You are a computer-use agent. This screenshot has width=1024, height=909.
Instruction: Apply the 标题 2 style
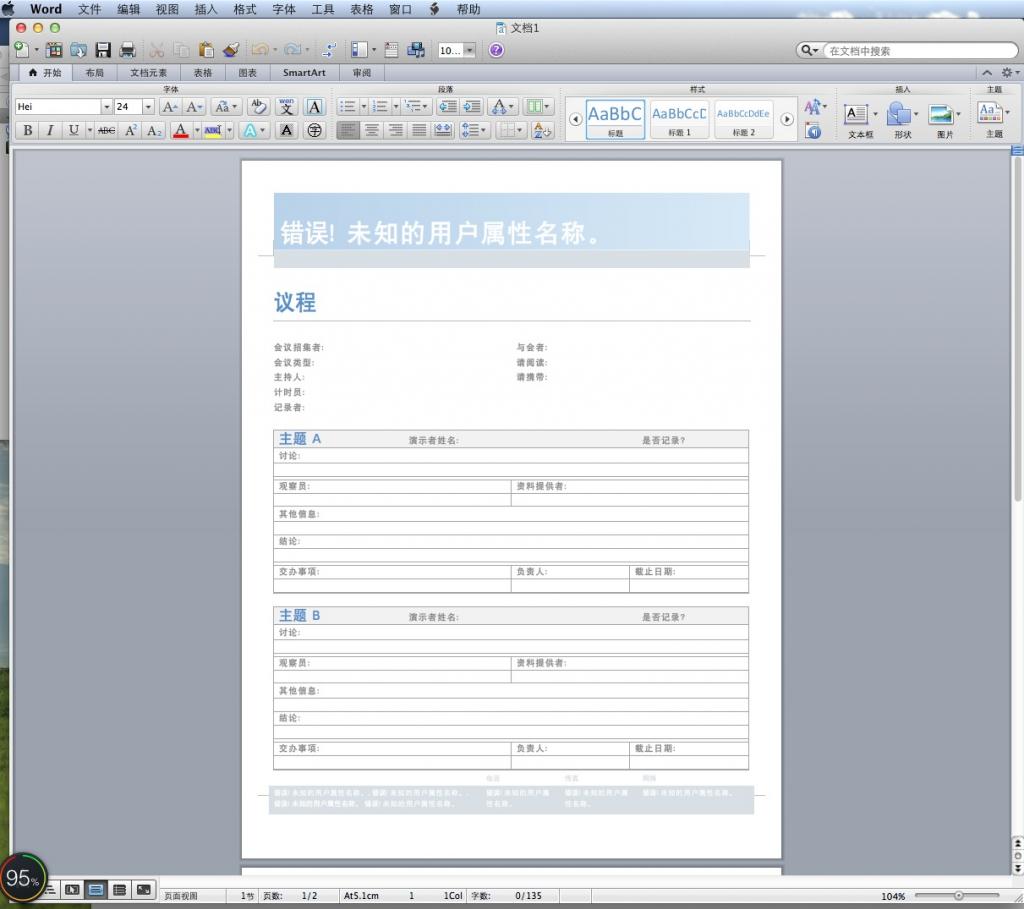tap(744, 119)
